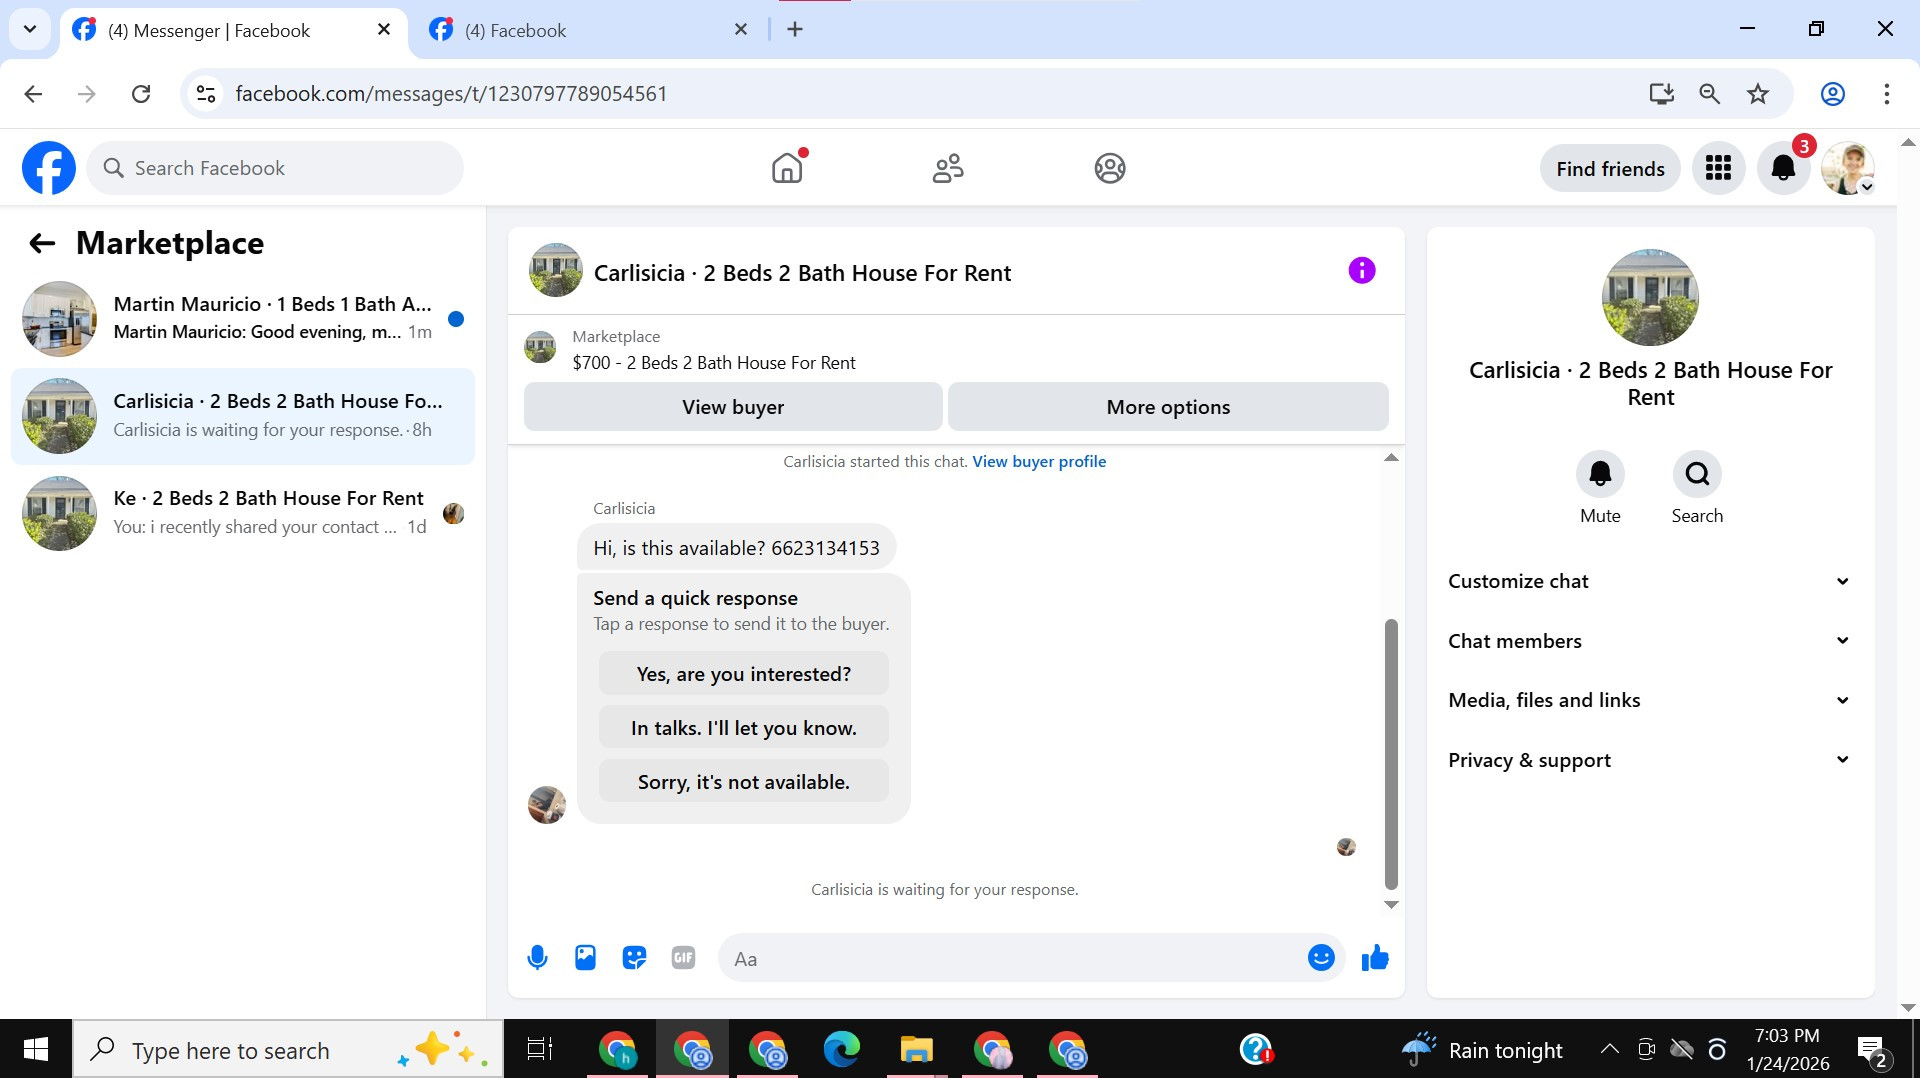Viewport: 1920px width, 1078px height.
Task: Open Microsoft Edge from taskbar
Action: click(x=842, y=1049)
